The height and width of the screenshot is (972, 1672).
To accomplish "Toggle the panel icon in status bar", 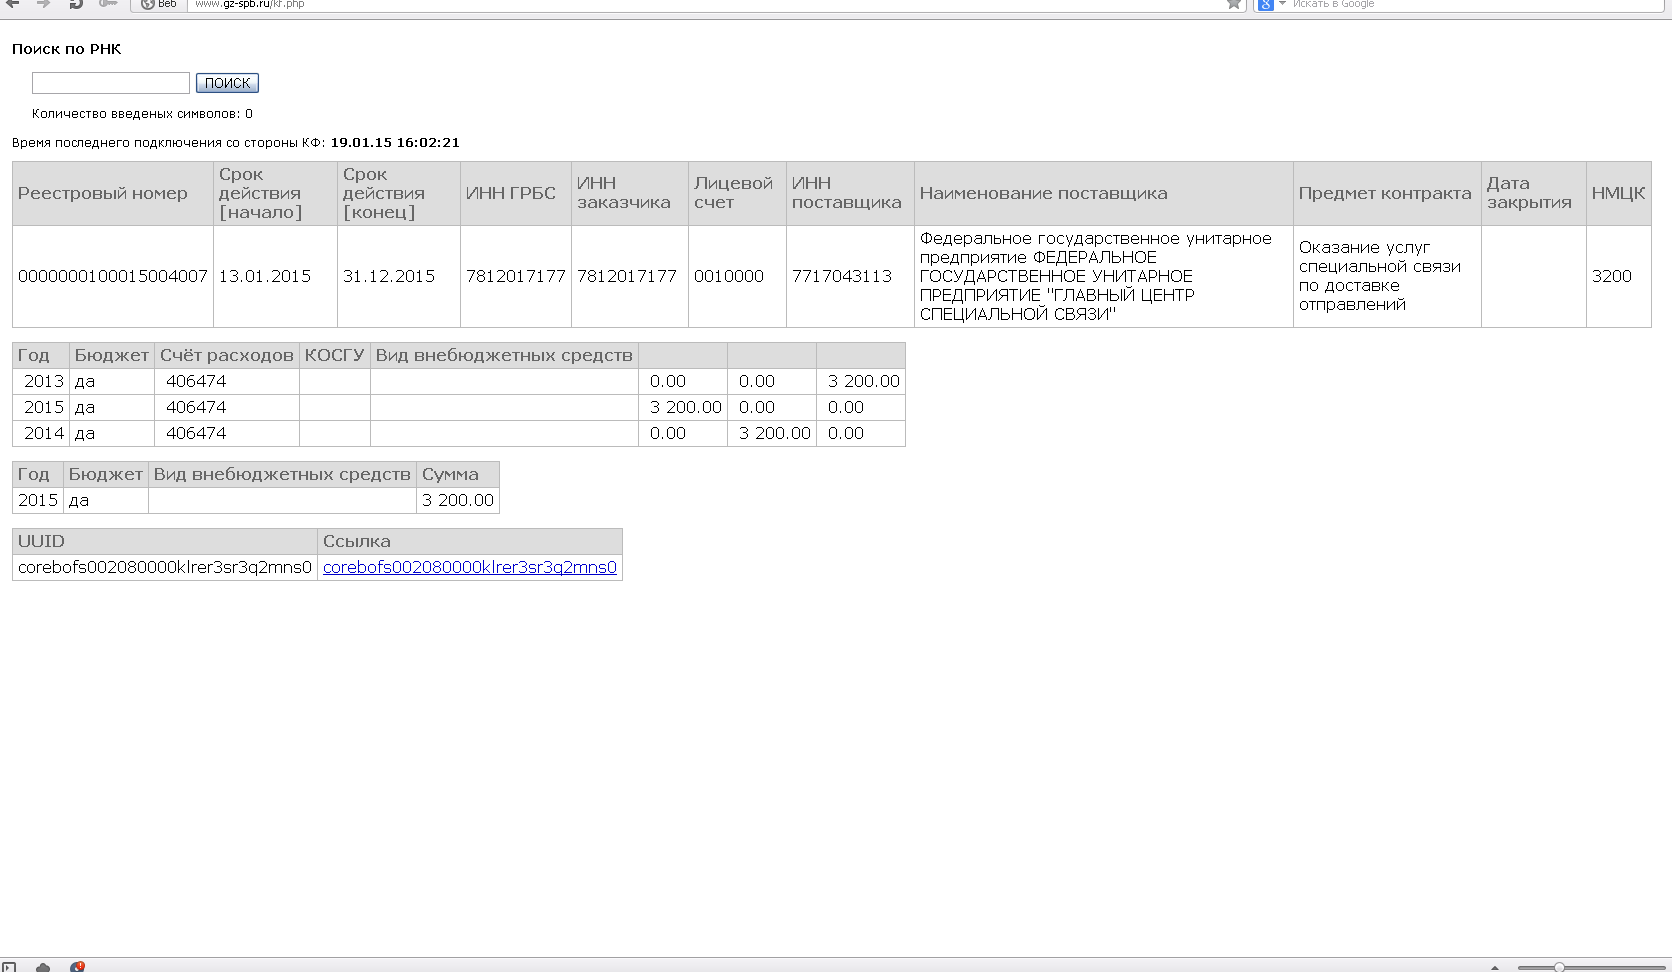I will pyautogui.click(x=9, y=967).
